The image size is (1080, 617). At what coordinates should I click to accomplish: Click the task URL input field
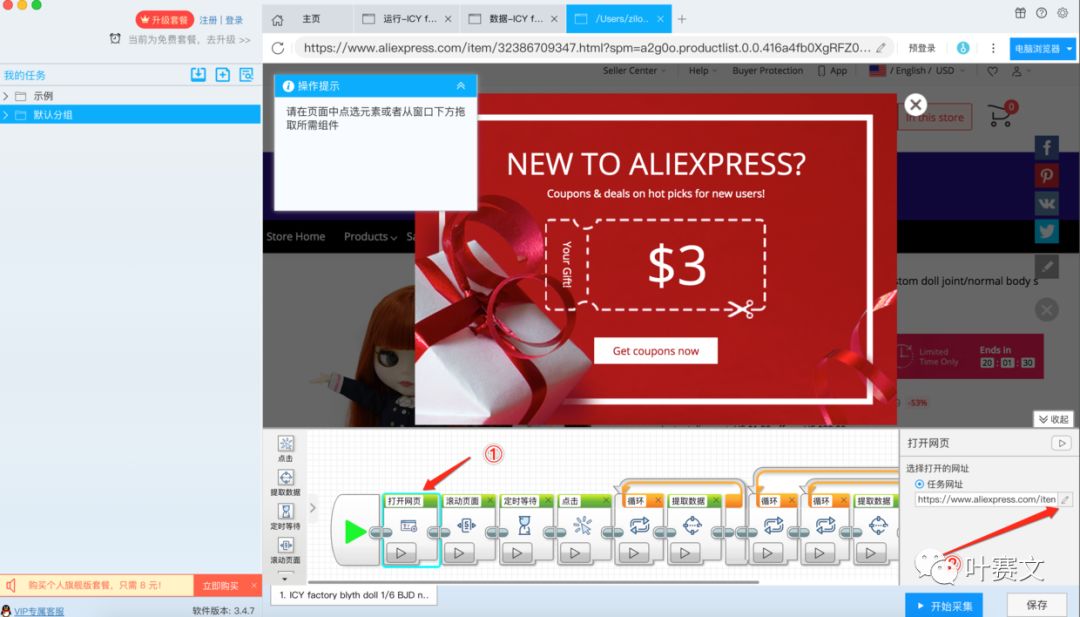click(x=986, y=500)
